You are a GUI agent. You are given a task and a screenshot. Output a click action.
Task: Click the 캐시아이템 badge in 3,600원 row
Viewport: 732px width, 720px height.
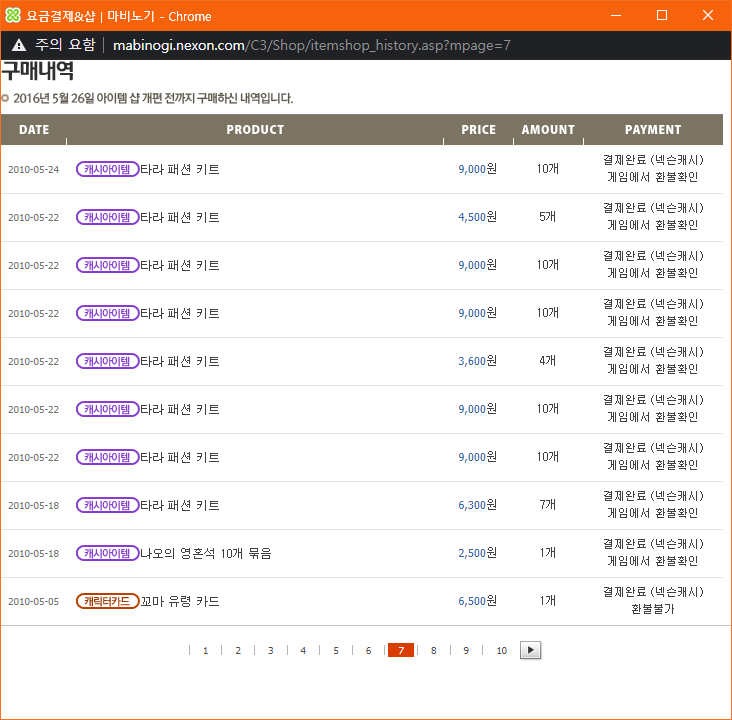point(107,361)
